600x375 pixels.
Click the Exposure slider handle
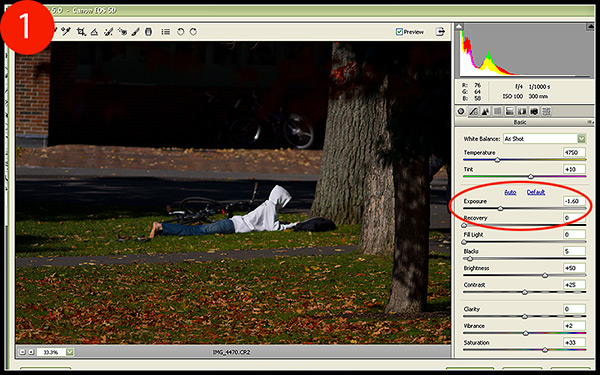tap(500, 209)
